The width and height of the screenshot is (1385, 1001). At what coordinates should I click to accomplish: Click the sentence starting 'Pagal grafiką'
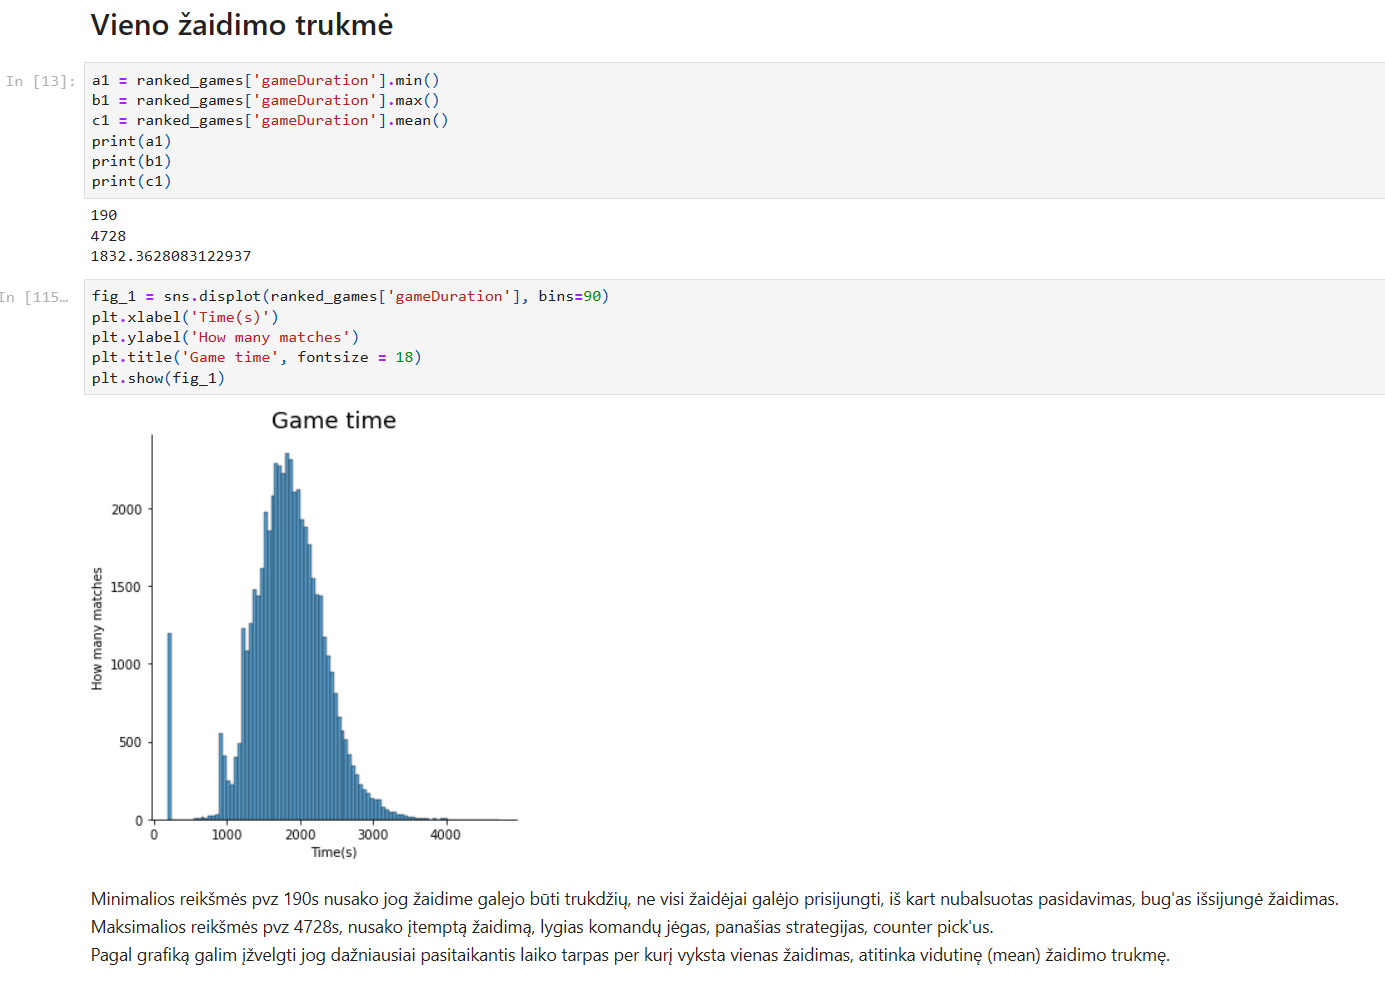point(630,955)
